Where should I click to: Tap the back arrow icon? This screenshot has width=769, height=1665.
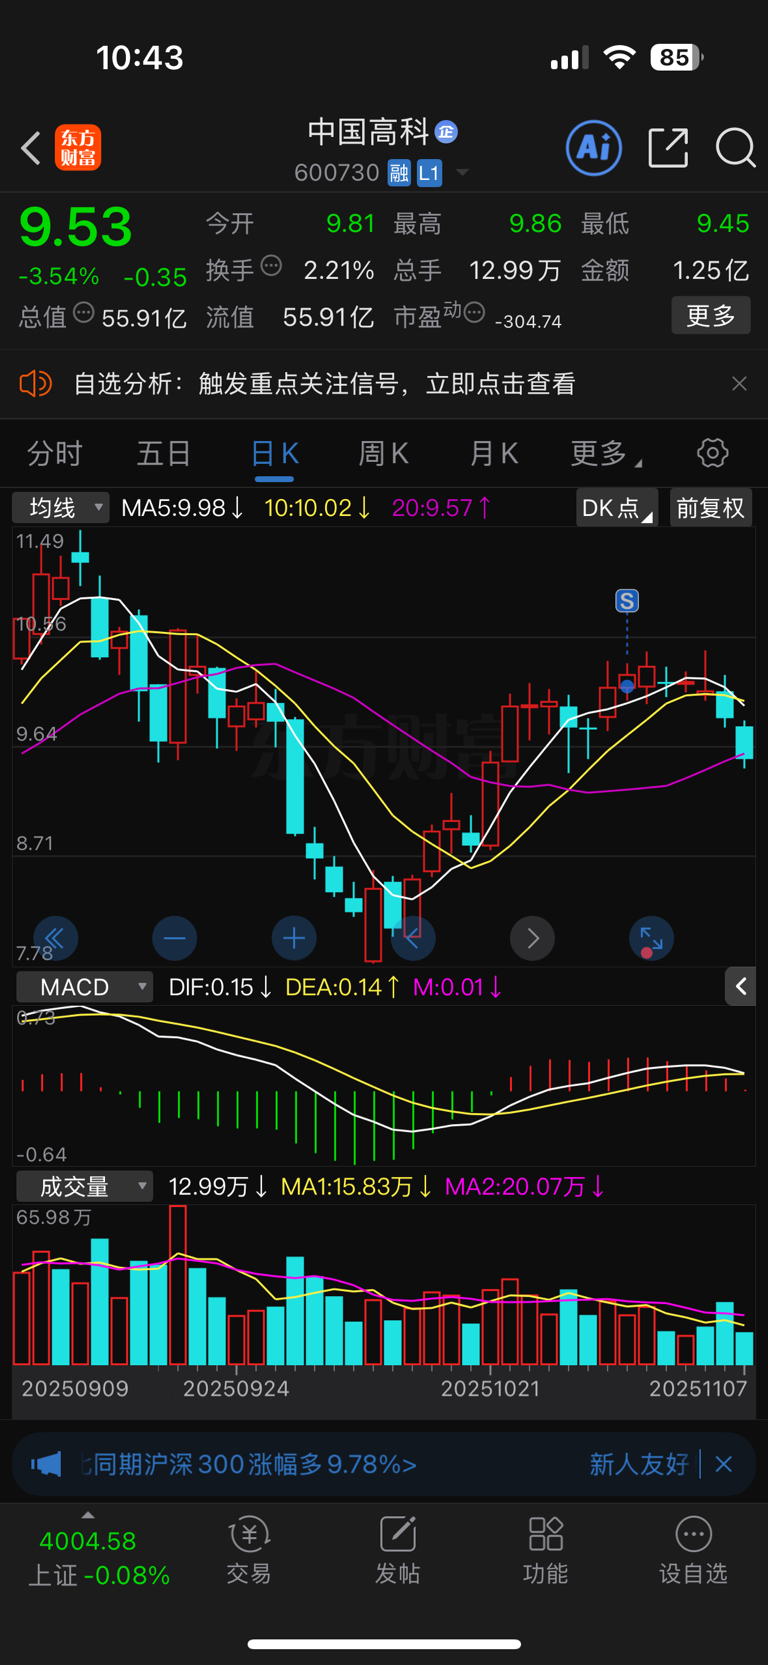tap(31, 148)
